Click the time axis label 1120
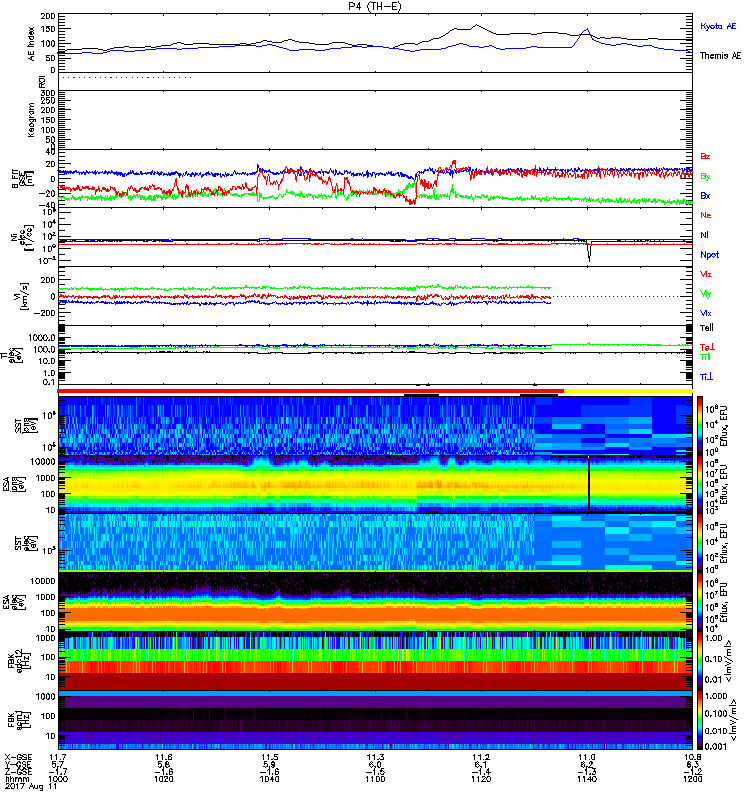750x800 pixels. [x=481, y=779]
